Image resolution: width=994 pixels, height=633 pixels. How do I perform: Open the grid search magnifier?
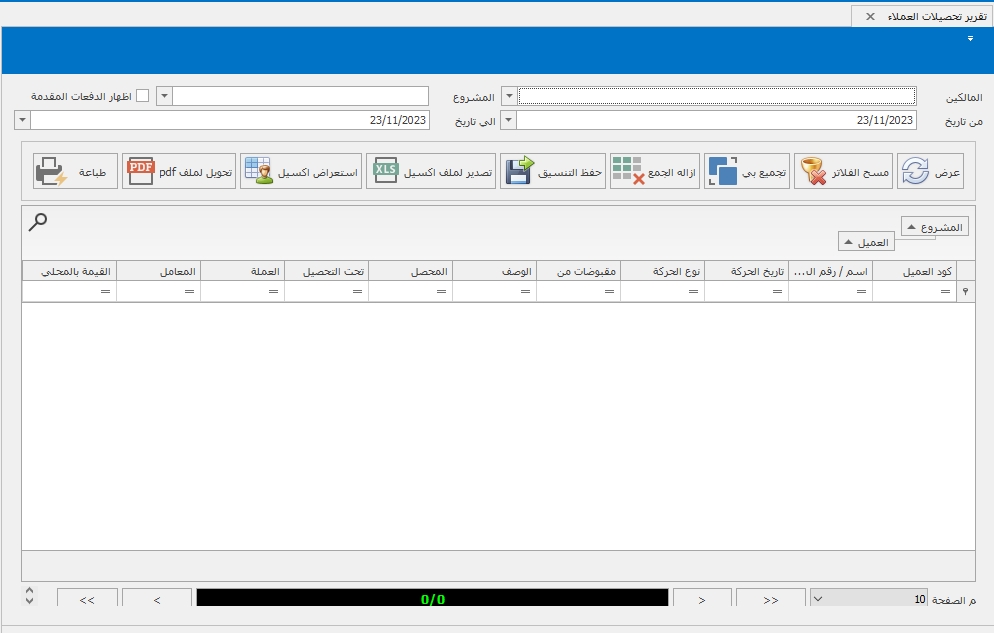[38, 222]
